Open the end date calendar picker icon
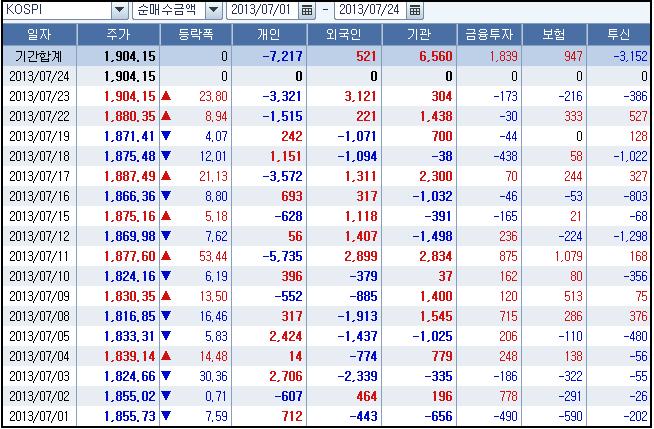The width and height of the screenshot is (654, 429). pos(415,10)
